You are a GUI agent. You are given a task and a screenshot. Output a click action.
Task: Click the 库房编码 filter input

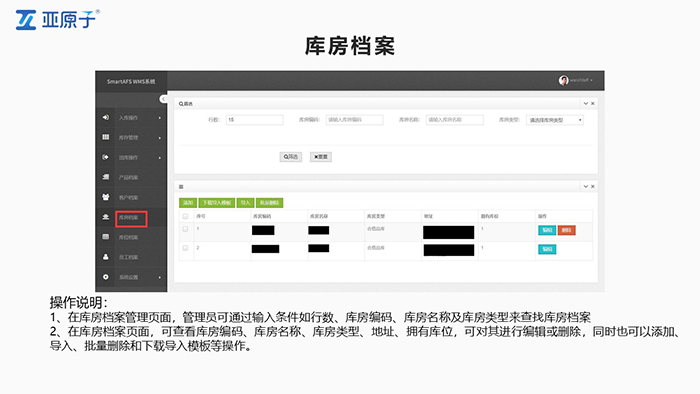coord(354,120)
